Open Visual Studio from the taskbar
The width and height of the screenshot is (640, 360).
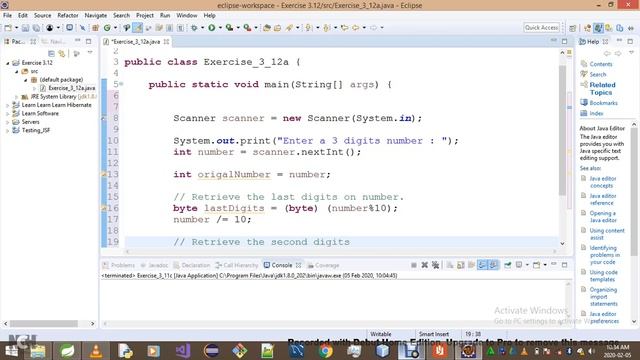click(x=183, y=351)
